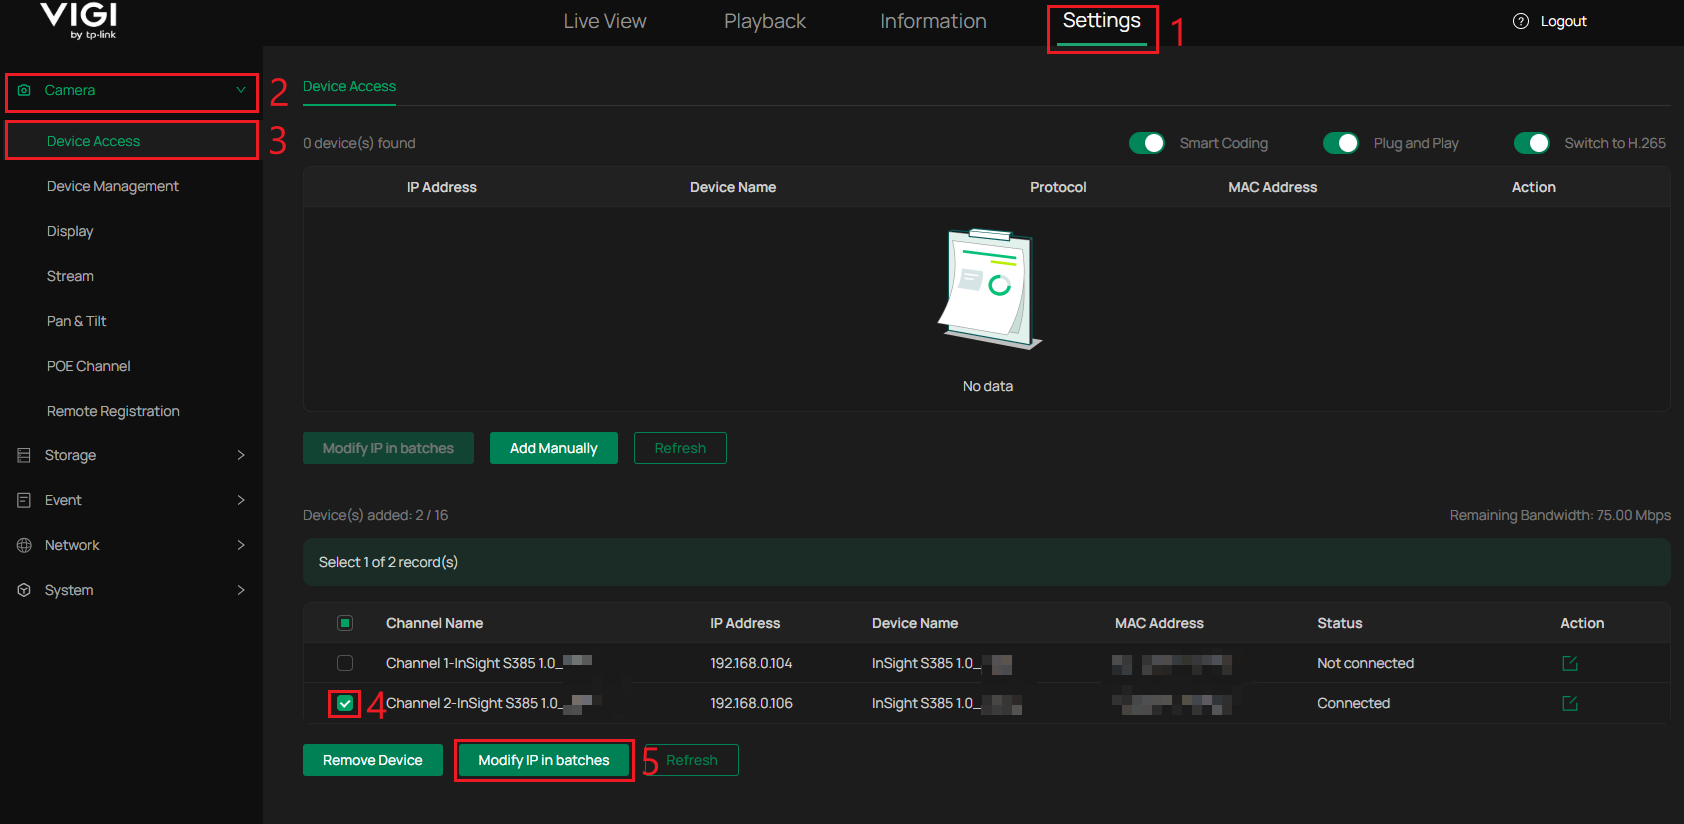Viewport: 1684px width, 824px height.
Task: Open the Live View tab
Action: 605,21
